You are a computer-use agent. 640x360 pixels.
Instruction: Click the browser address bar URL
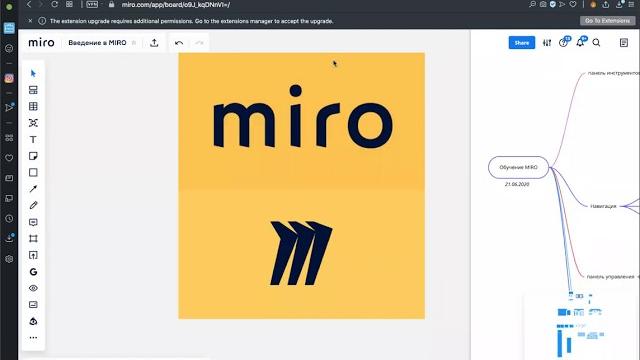coord(176,4)
